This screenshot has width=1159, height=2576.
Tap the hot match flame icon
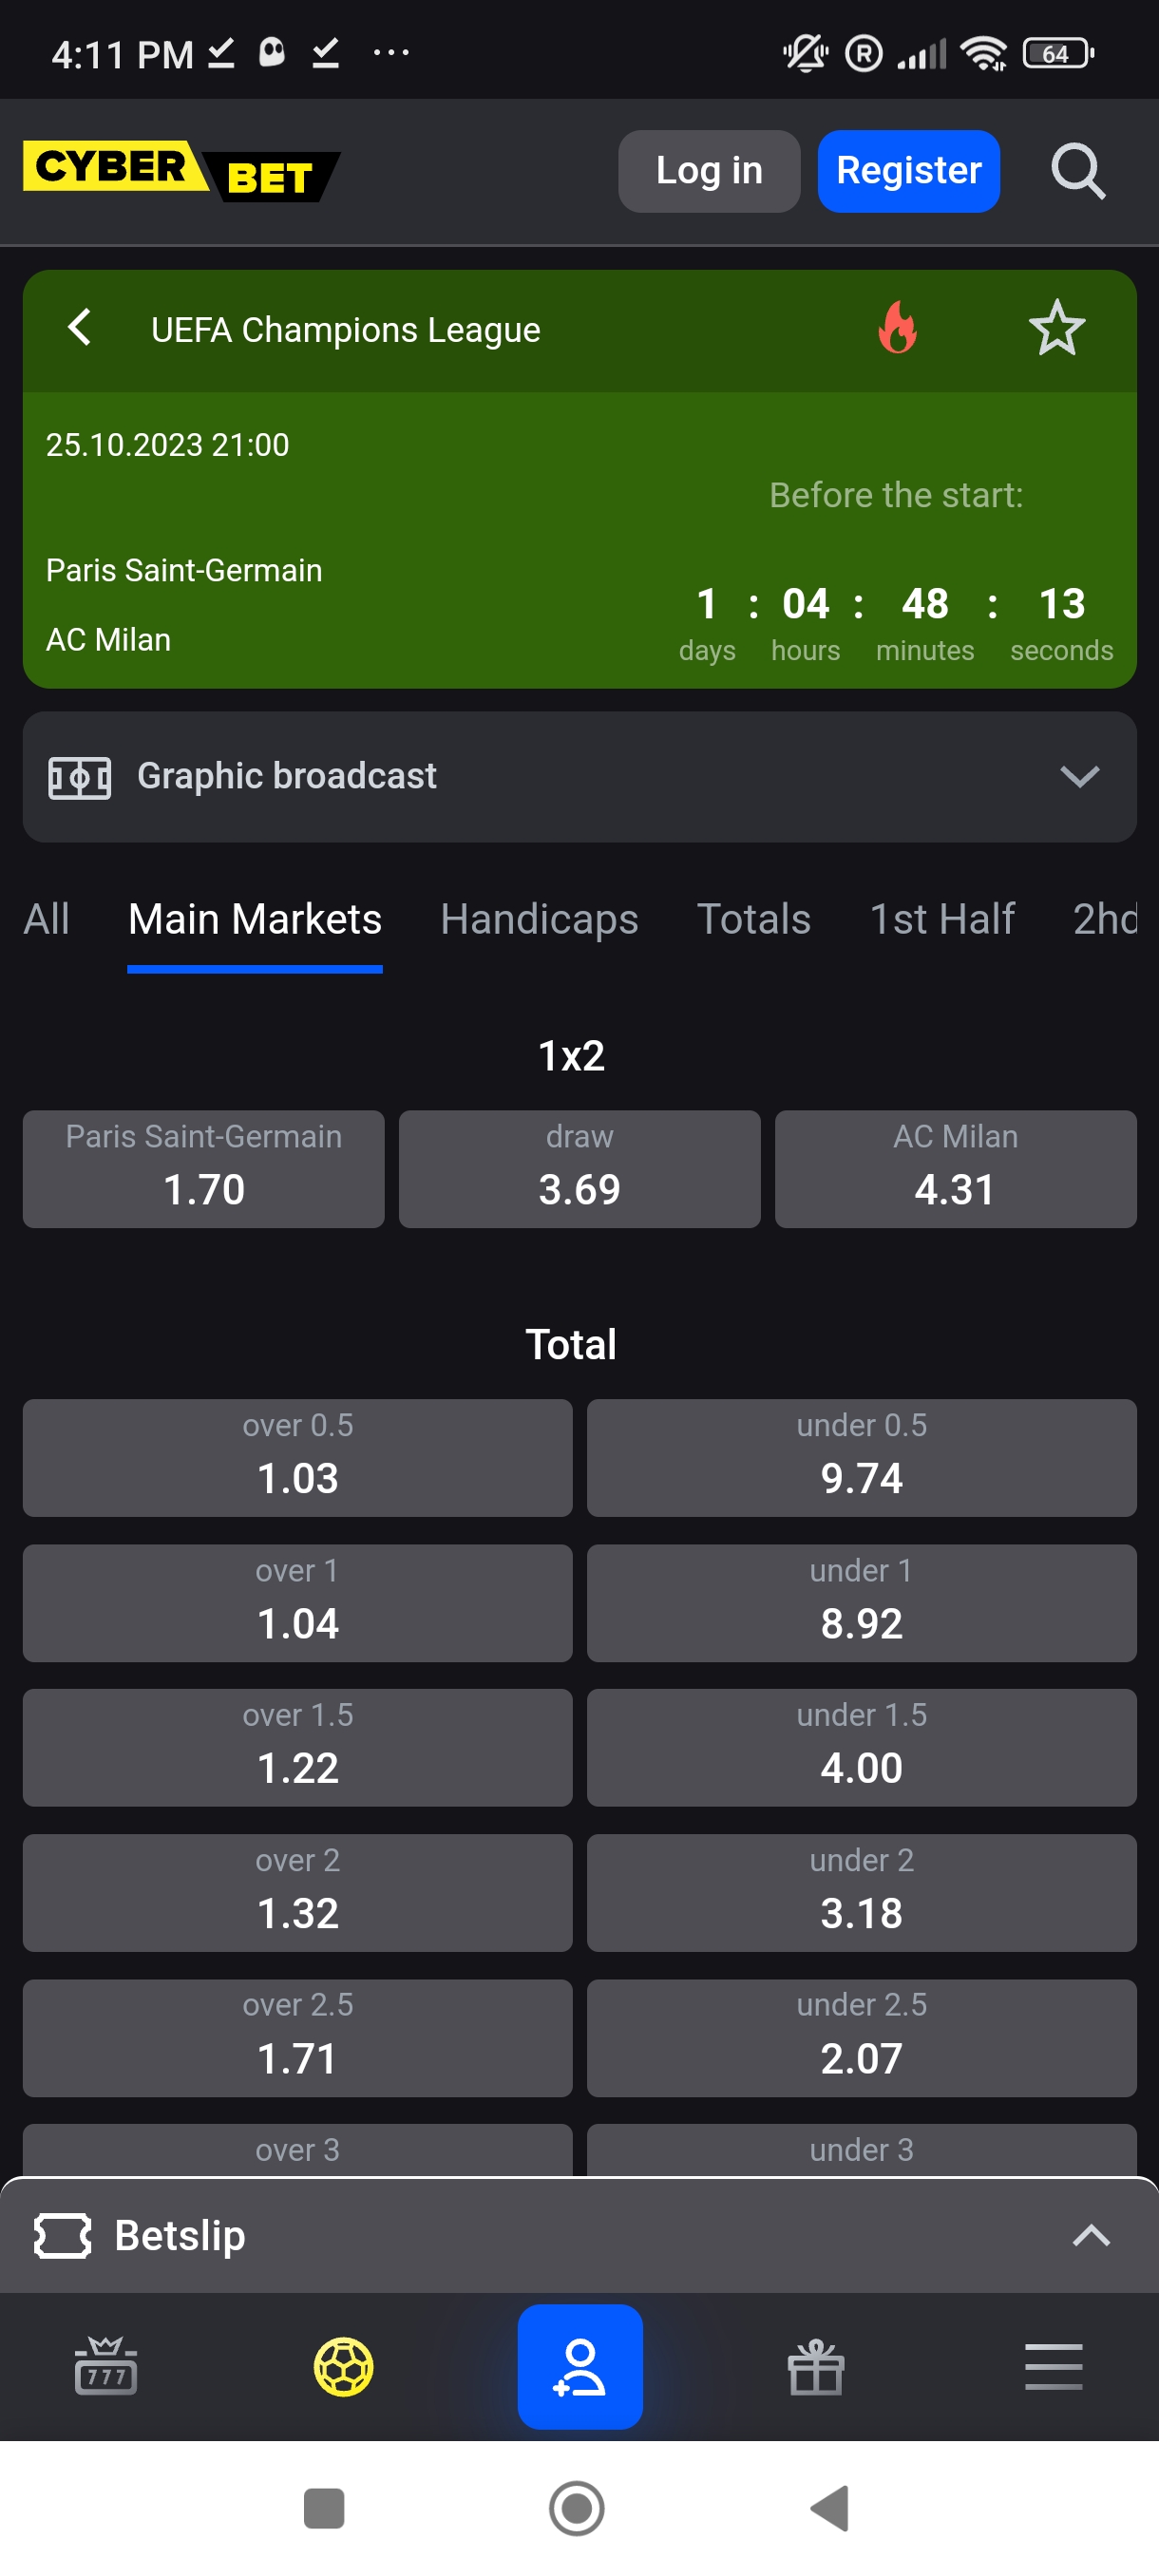click(897, 328)
